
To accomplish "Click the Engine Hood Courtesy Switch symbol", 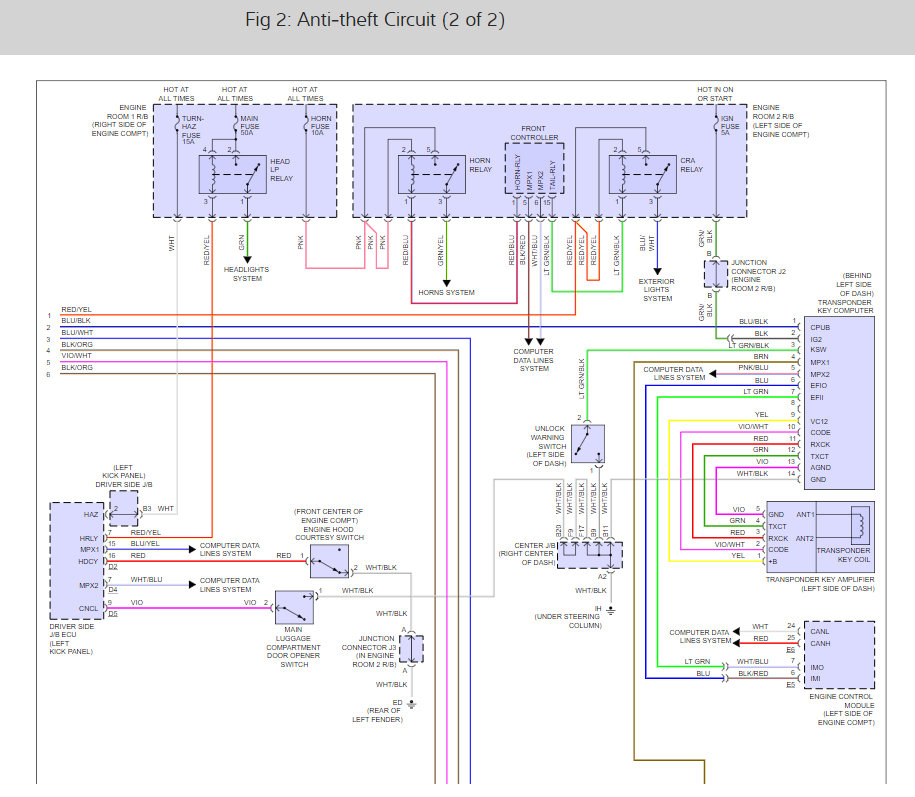I will [329, 561].
